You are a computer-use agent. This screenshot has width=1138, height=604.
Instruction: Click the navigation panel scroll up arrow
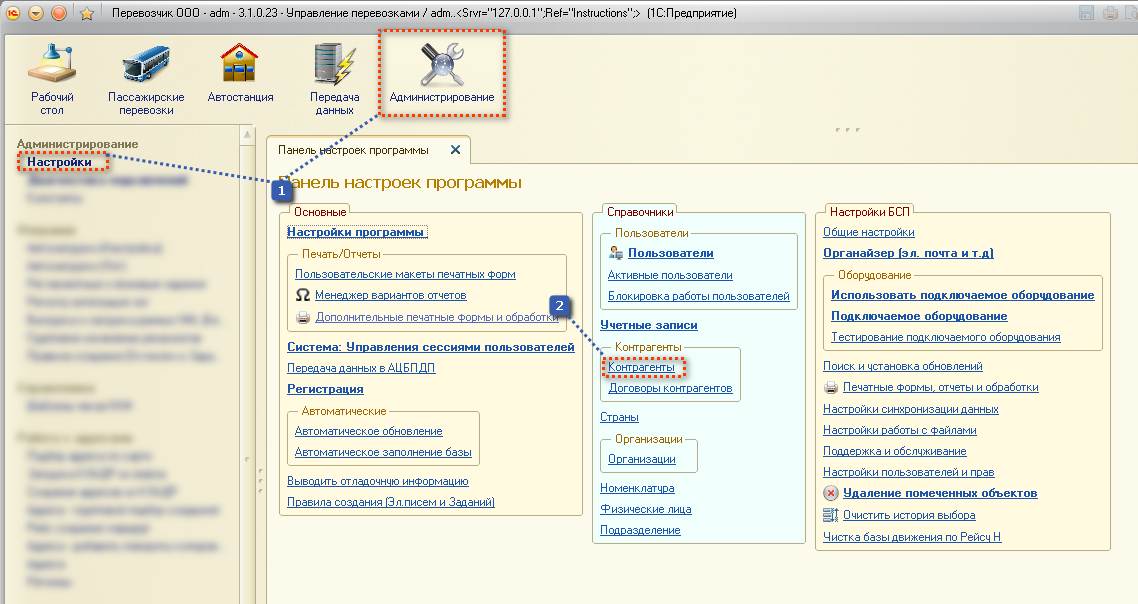tap(247, 135)
